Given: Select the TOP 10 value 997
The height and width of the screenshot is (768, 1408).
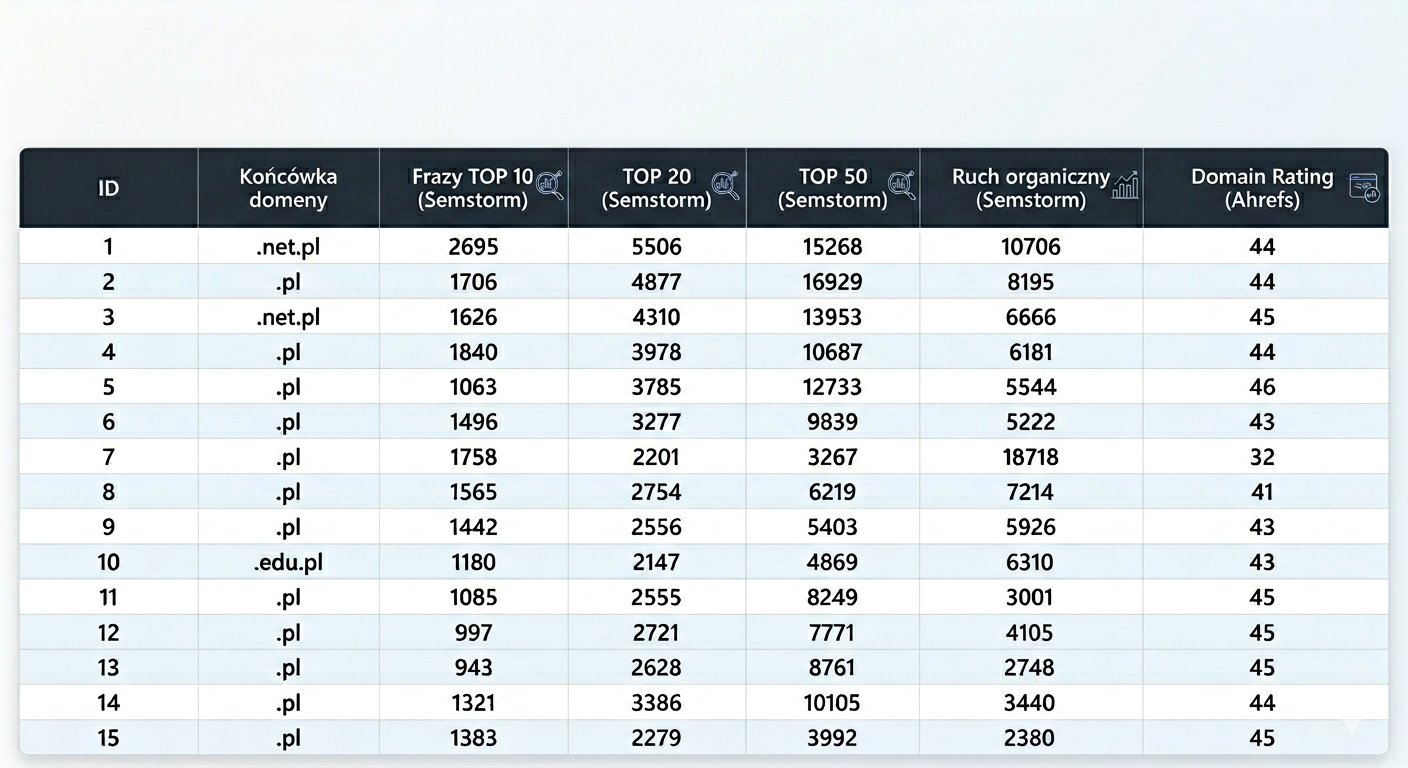Looking at the screenshot, I should point(473,633).
